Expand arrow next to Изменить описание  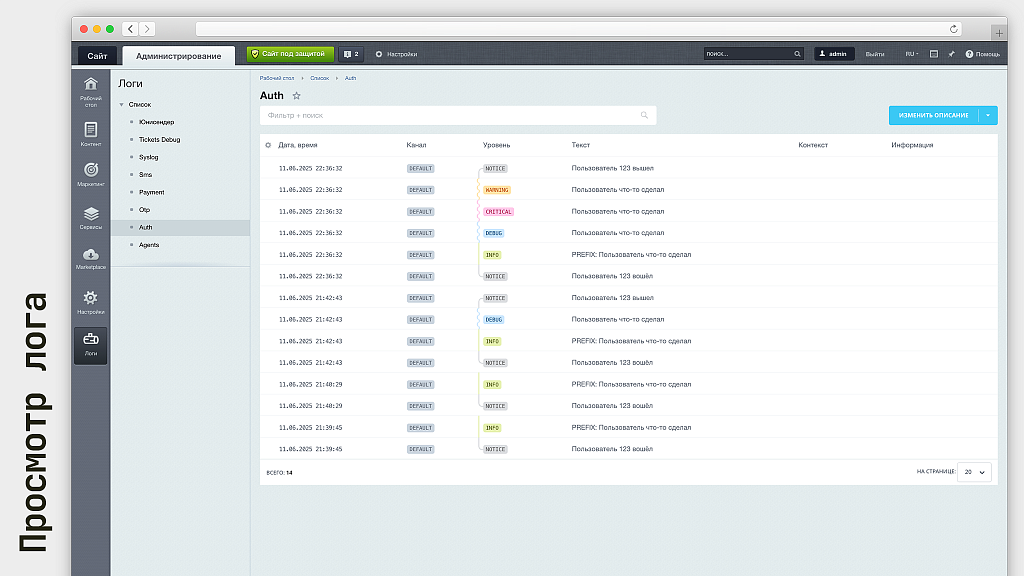(989, 115)
